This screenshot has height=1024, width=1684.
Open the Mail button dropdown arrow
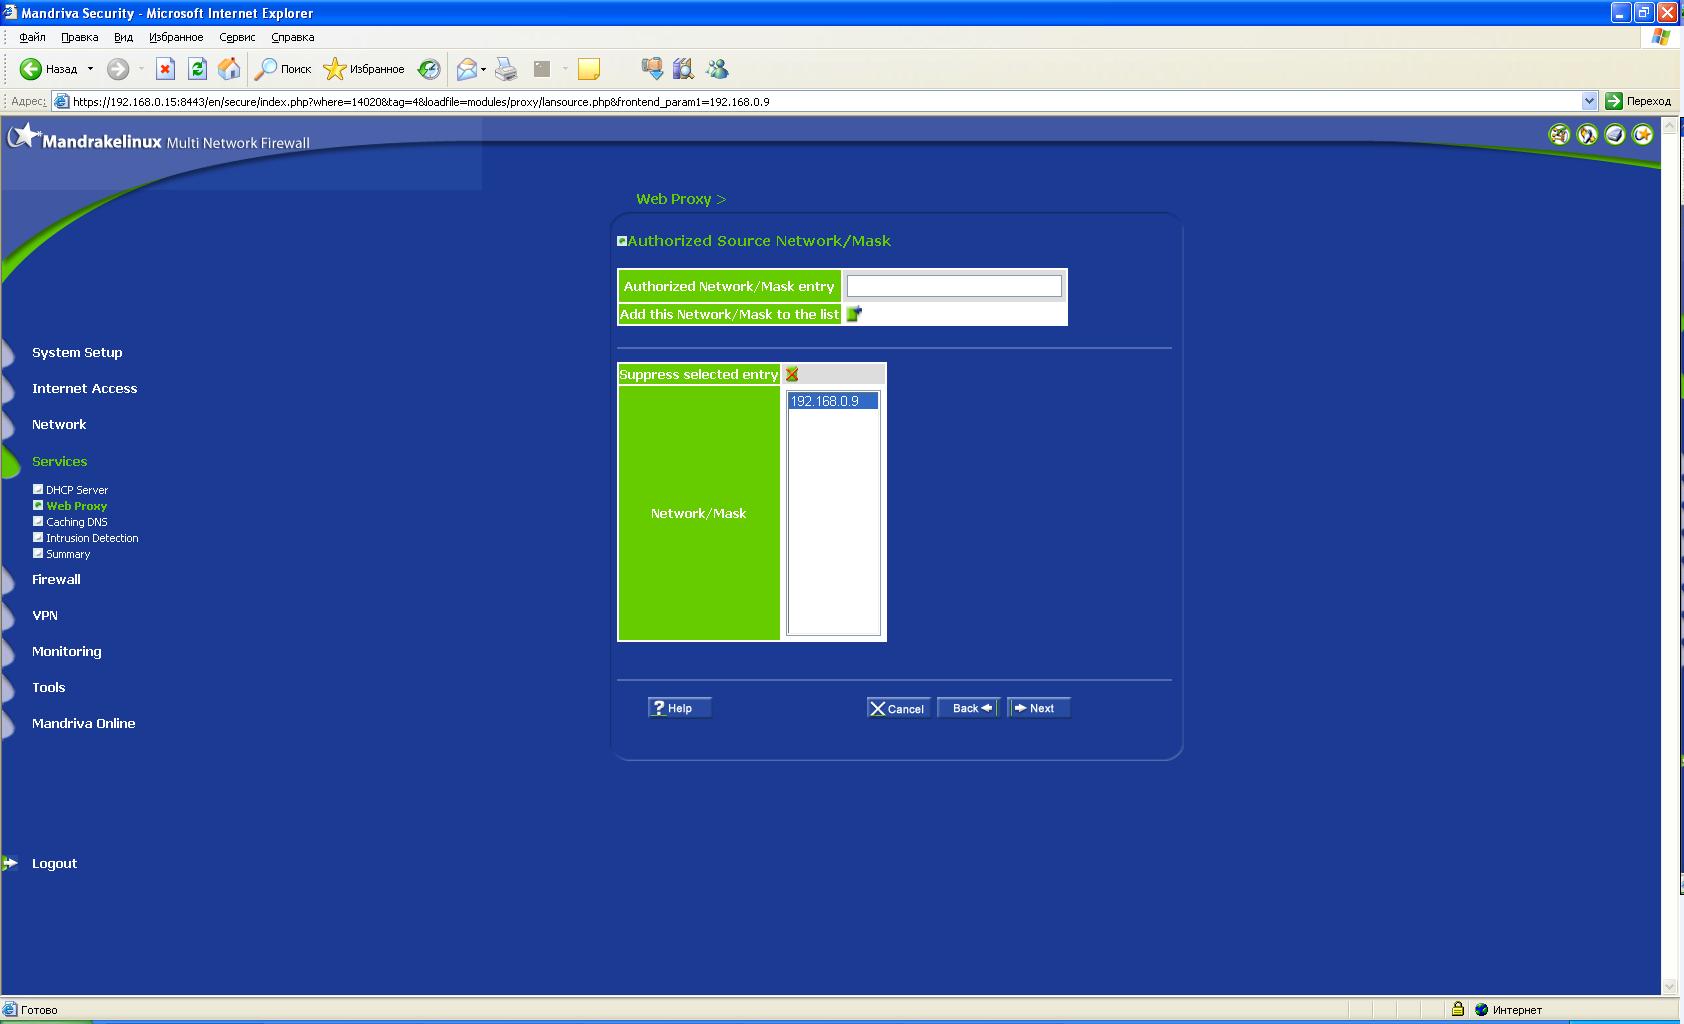[483, 69]
